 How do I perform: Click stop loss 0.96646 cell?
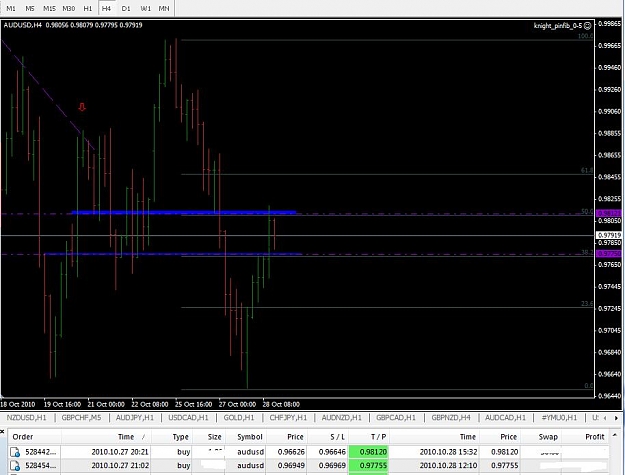coord(332,452)
